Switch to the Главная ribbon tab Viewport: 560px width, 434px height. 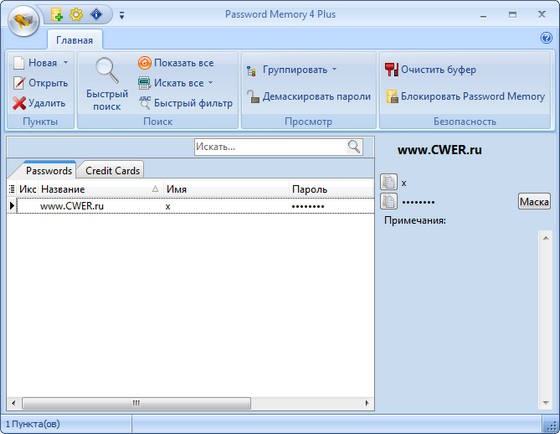pos(74,40)
